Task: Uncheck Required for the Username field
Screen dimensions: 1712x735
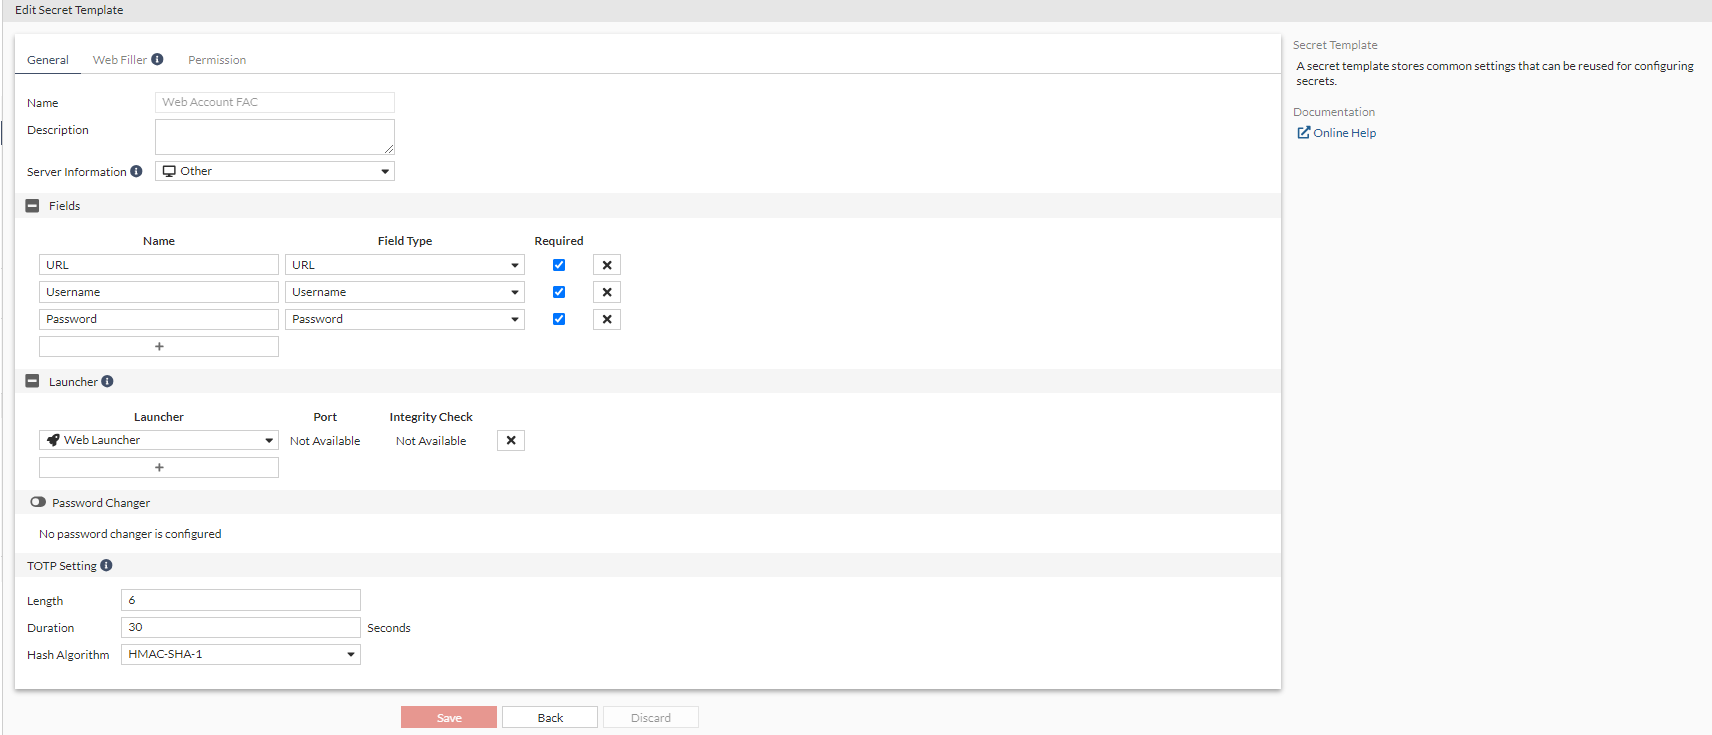Action: click(x=559, y=292)
